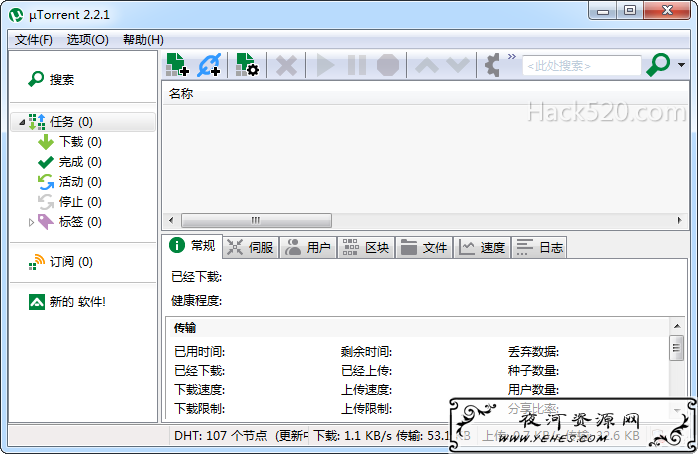Click the 健康程度: label
The width and height of the screenshot is (698, 454).
[x=196, y=300]
